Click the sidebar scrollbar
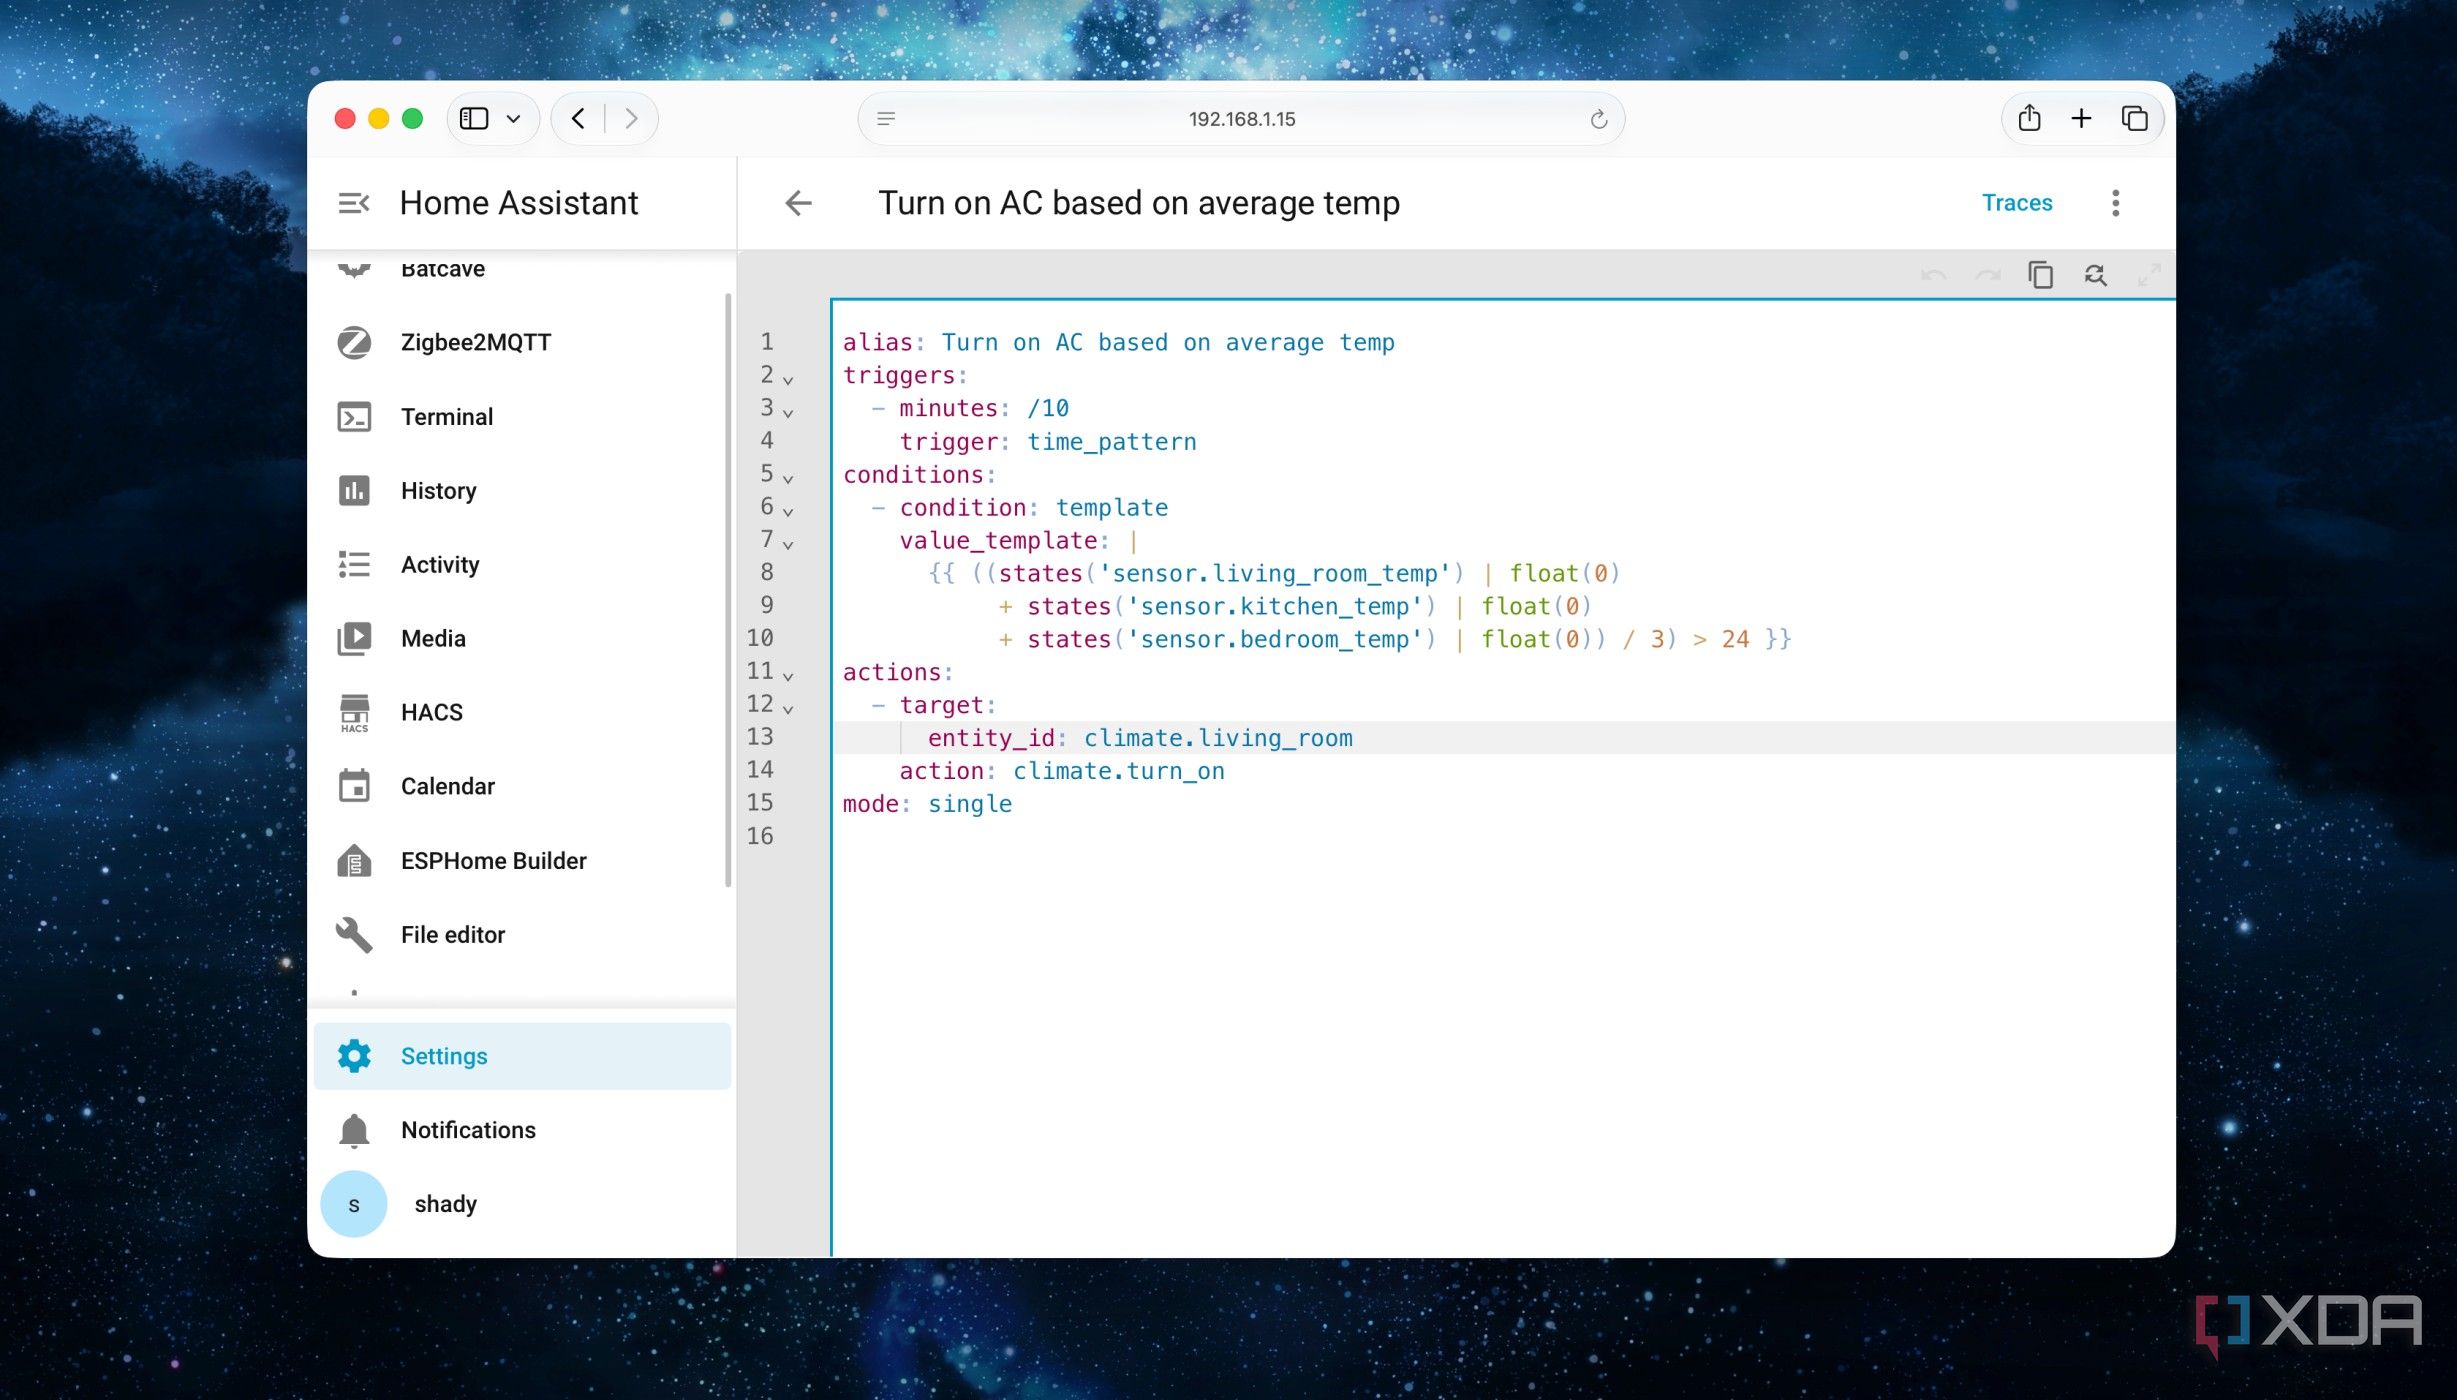 pos(728,589)
